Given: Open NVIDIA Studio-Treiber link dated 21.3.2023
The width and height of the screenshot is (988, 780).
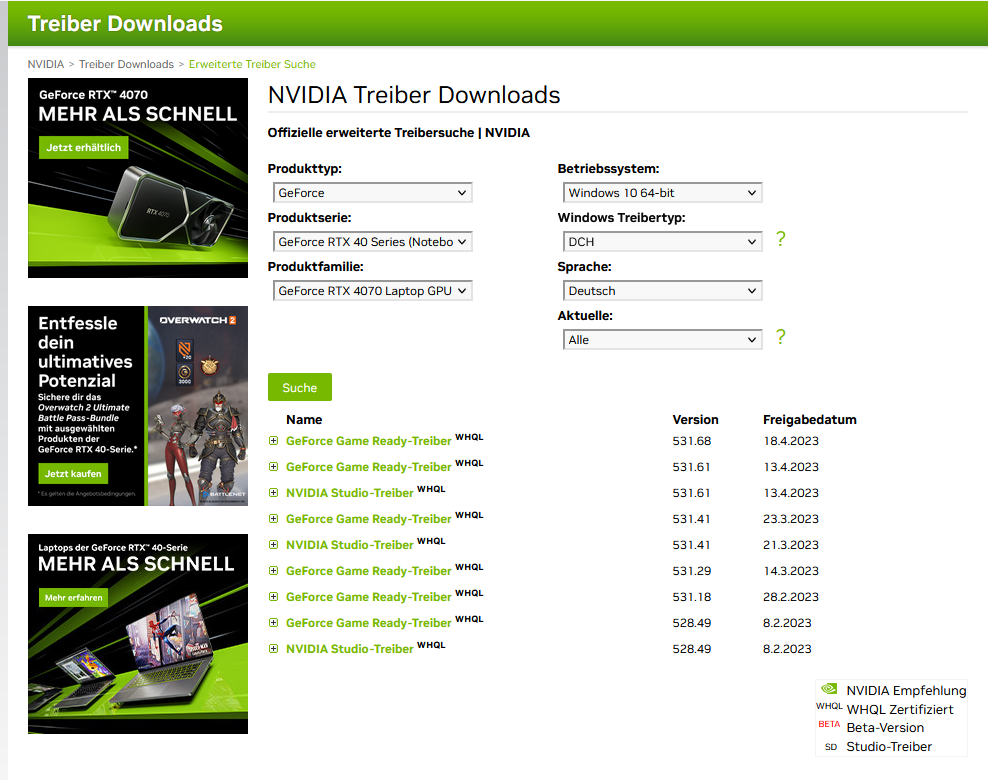Looking at the screenshot, I should pyautogui.click(x=350, y=544).
